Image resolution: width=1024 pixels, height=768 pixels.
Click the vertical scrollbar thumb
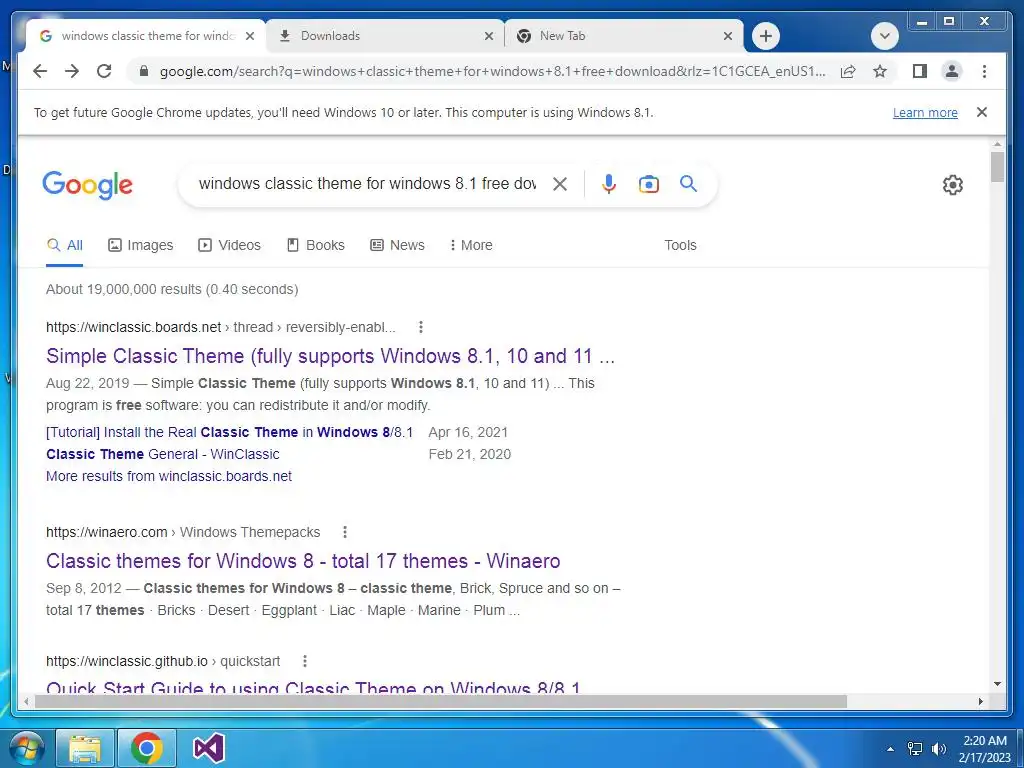pos(997,167)
